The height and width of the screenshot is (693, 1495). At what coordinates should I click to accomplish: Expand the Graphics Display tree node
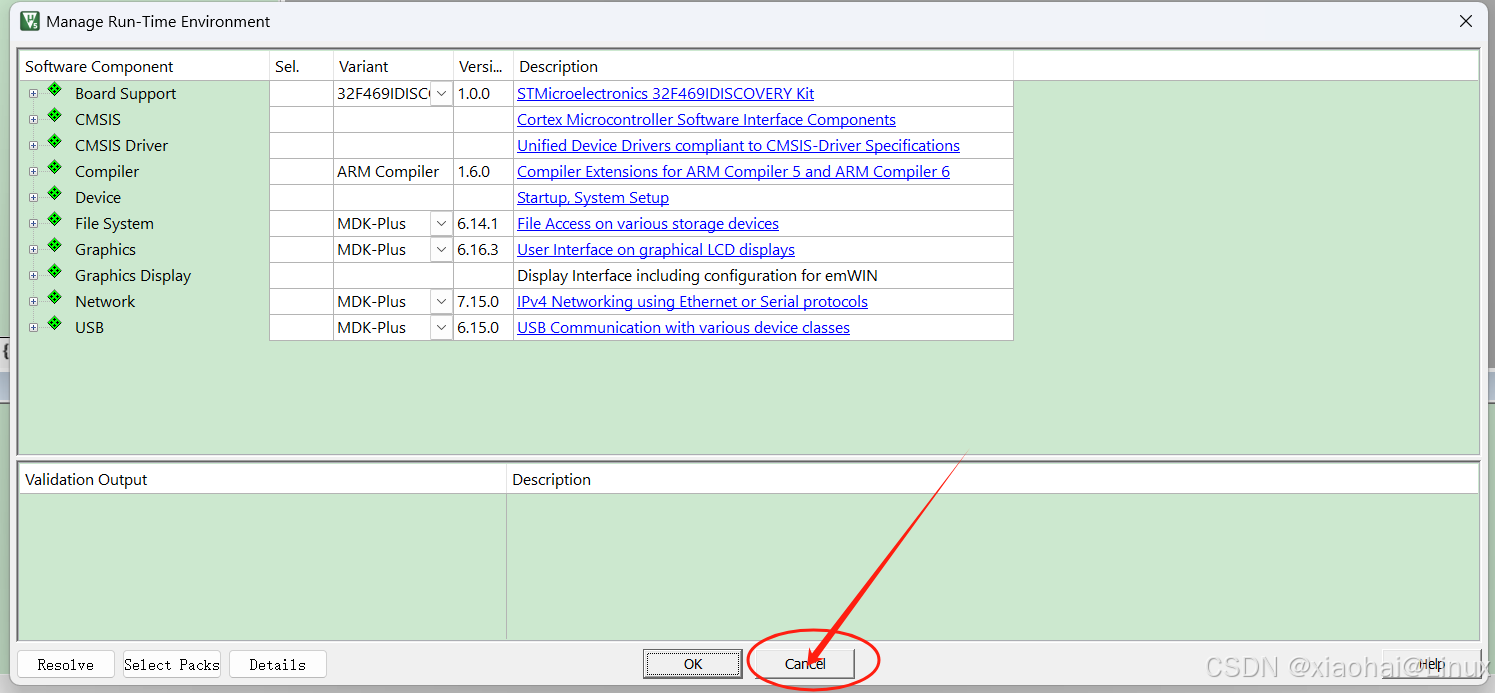point(33,276)
